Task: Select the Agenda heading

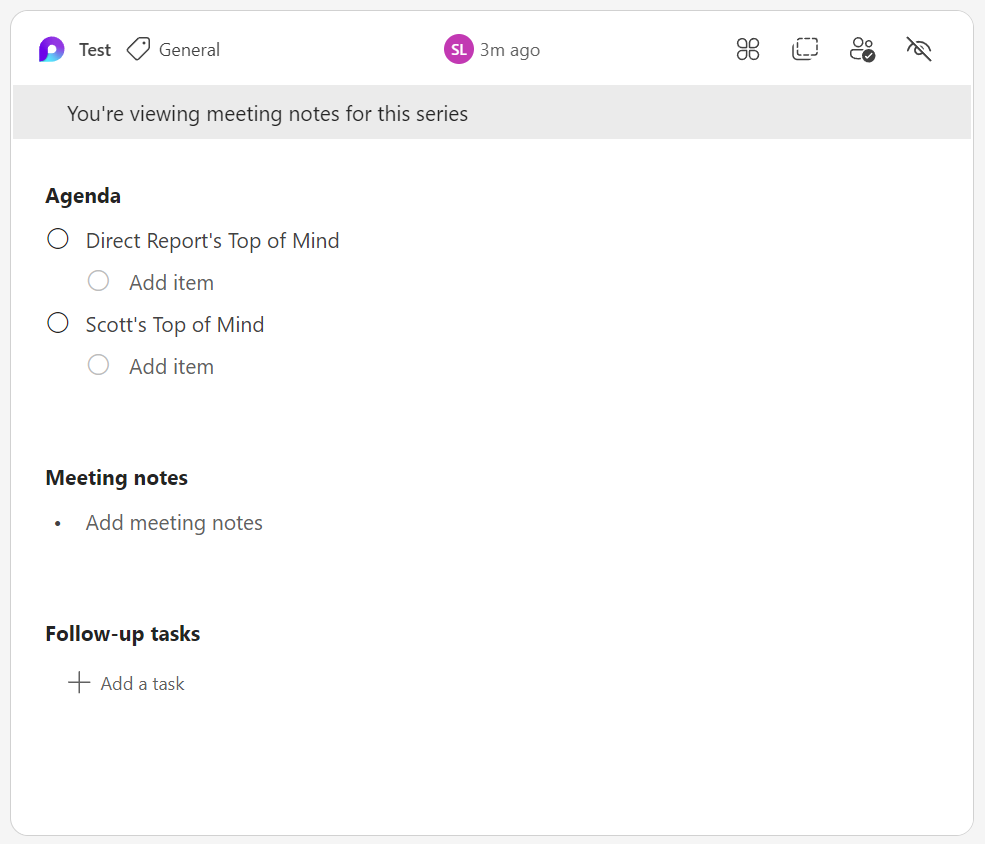Action: click(x=83, y=195)
